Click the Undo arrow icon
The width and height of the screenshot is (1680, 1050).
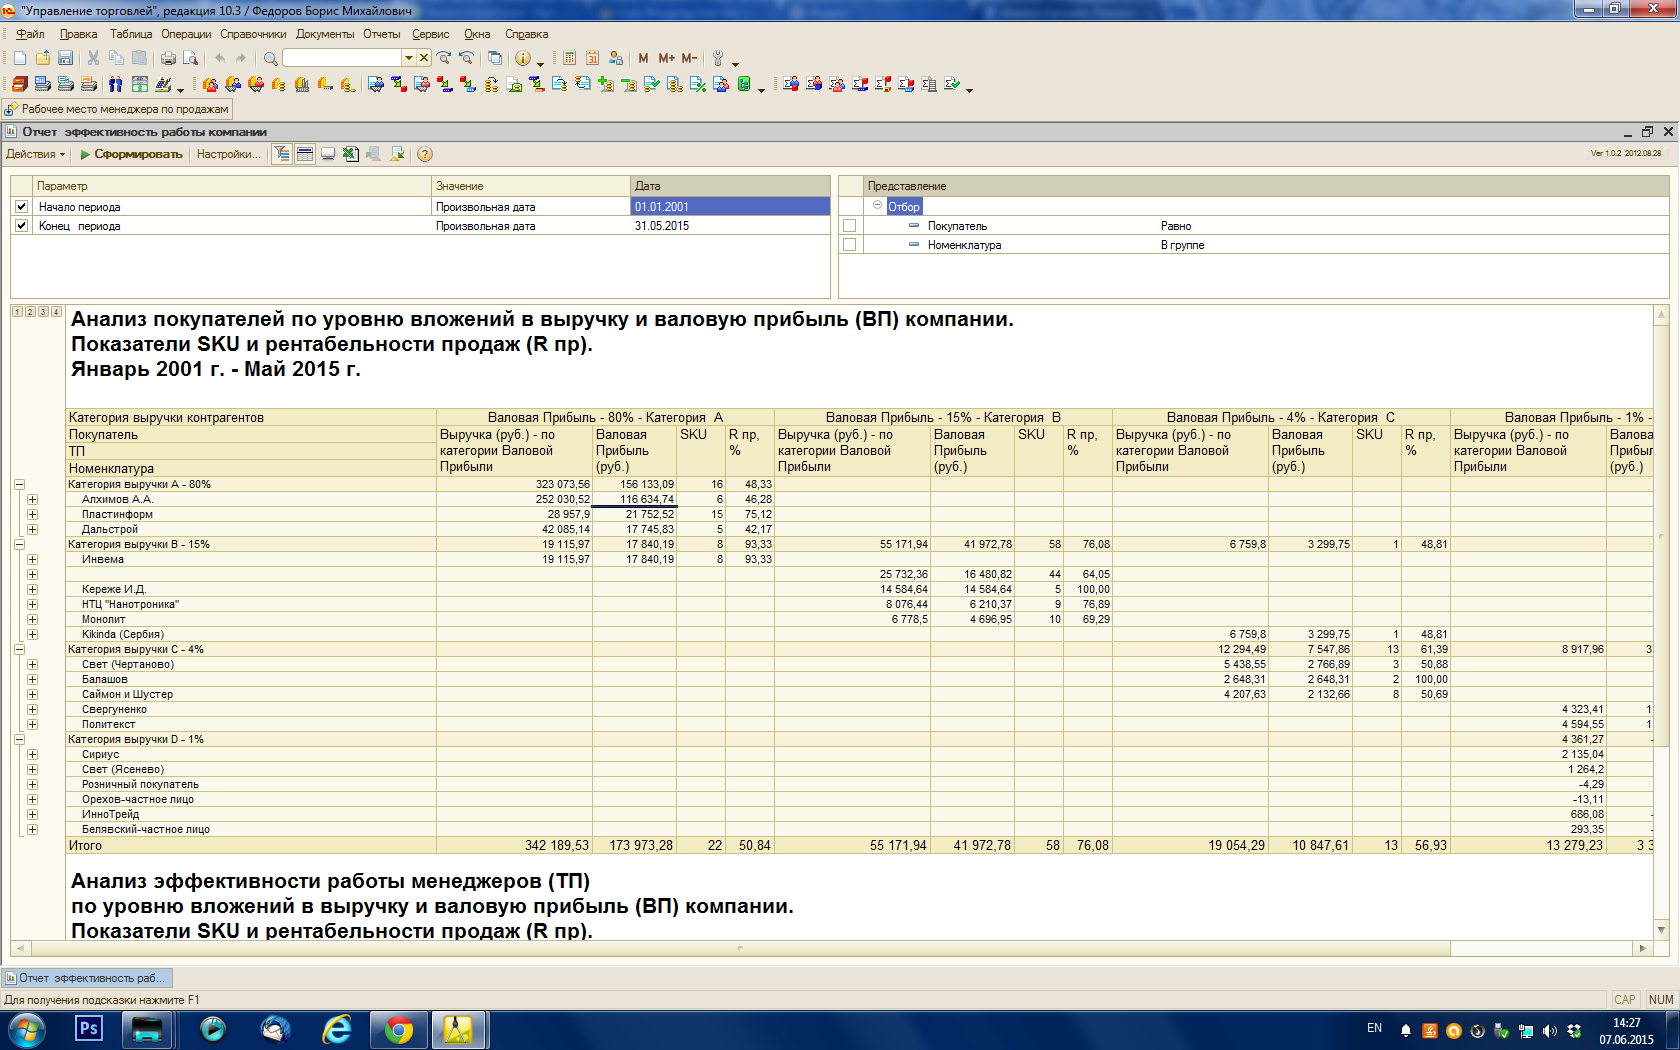pyautogui.click(x=220, y=58)
